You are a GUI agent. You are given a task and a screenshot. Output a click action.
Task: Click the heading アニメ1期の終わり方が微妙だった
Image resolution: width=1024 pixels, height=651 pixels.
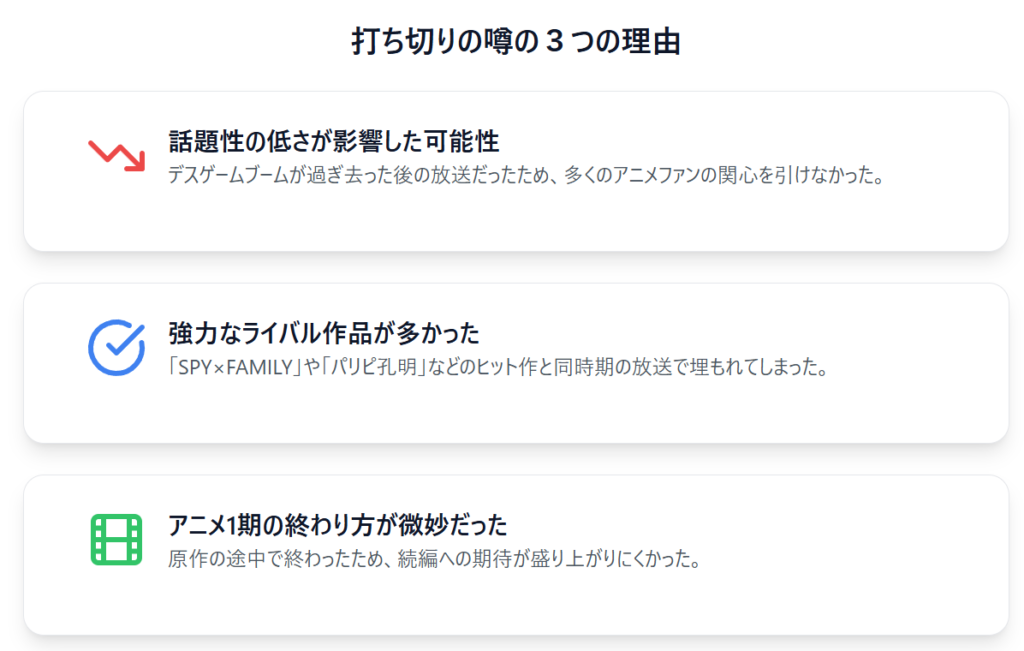[338, 524]
